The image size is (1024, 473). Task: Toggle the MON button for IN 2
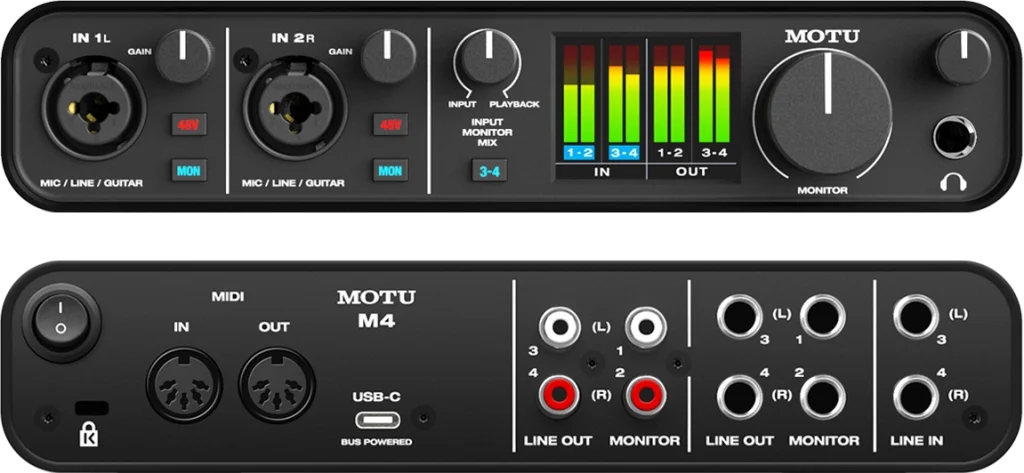tap(391, 171)
